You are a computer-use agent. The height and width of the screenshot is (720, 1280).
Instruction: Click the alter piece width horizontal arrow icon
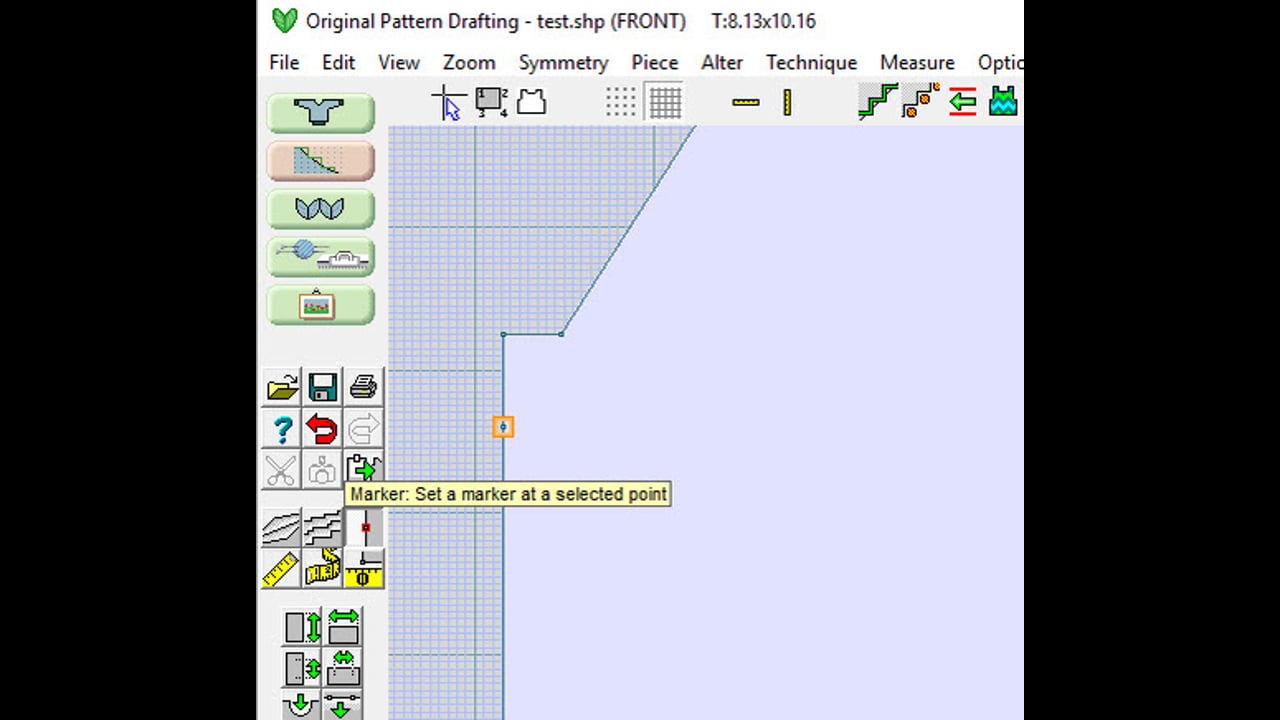pos(343,627)
